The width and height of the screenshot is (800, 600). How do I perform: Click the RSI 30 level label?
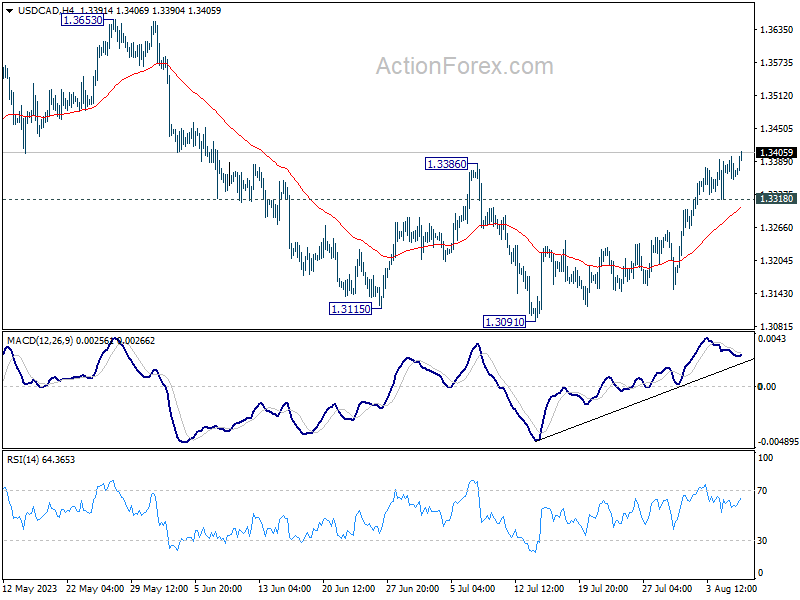point(762,541)
